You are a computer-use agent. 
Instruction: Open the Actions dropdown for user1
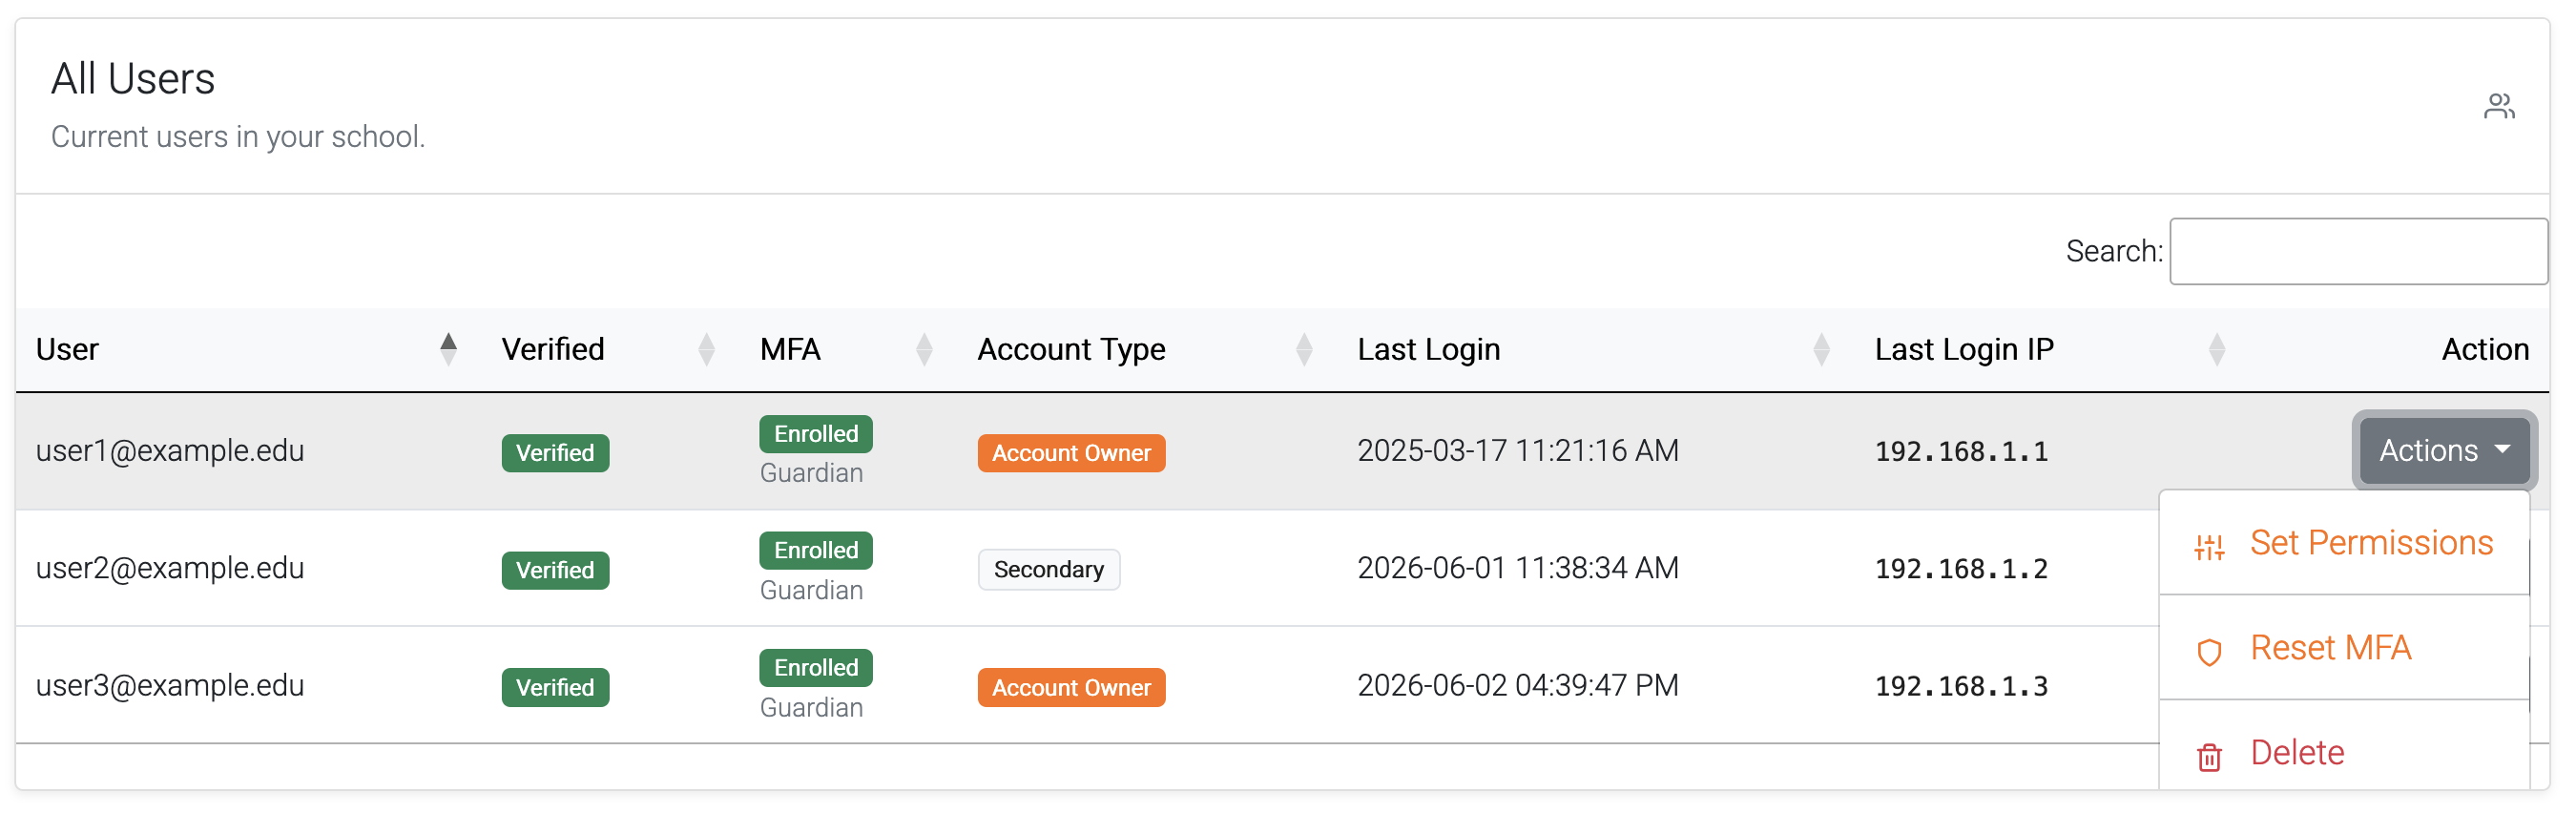2443,450
